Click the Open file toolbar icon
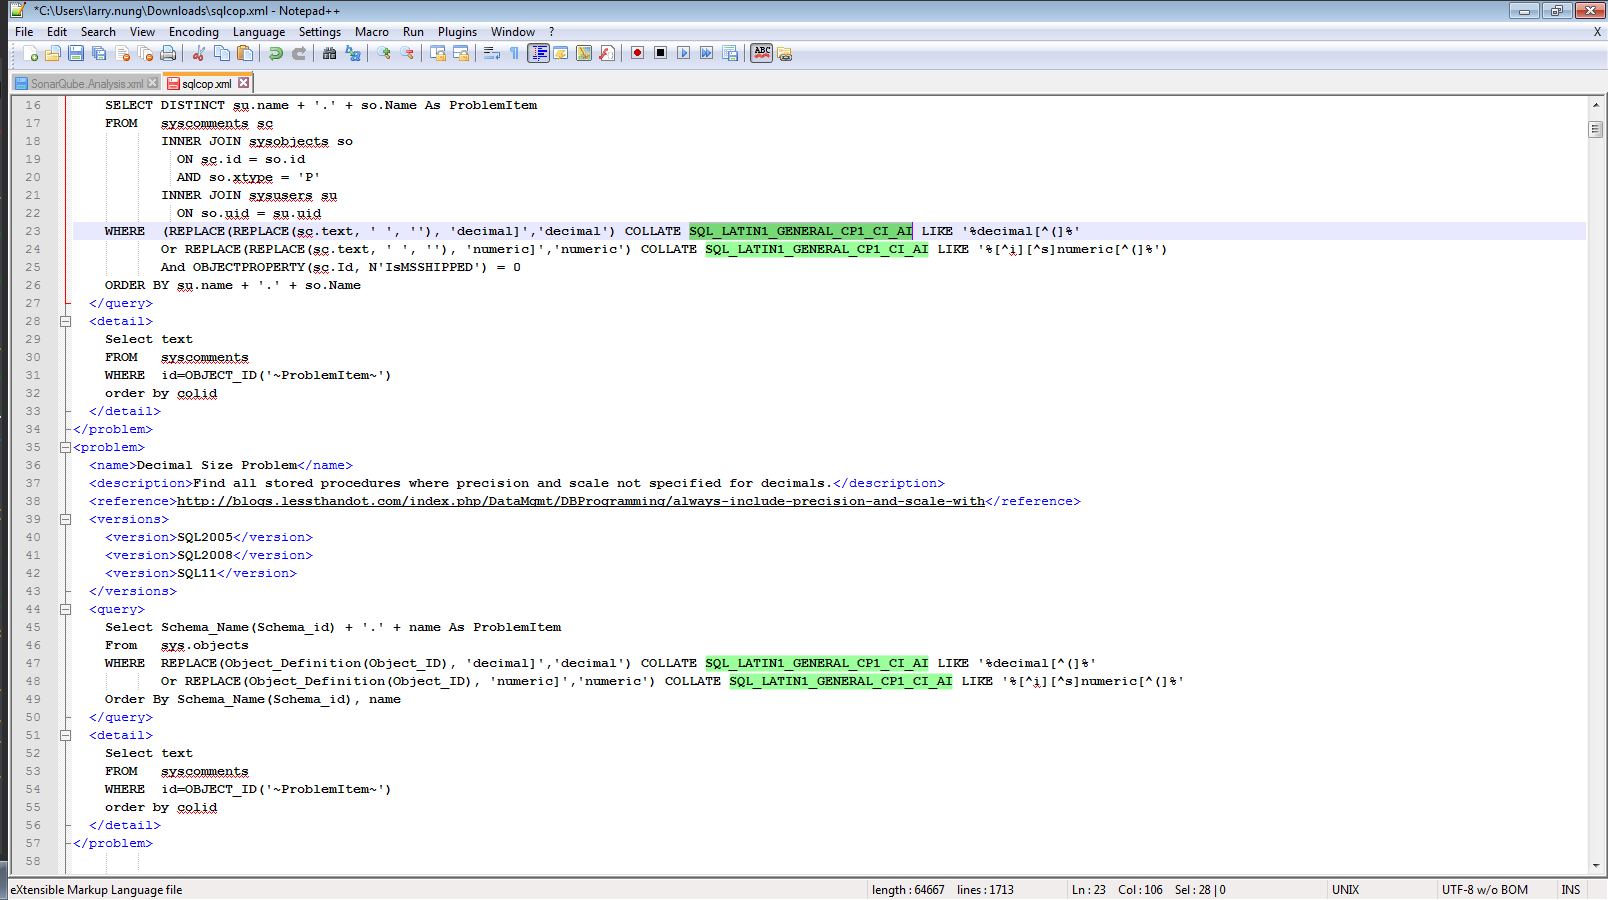This screenshot has height=900, width=1608. [53, 53]
